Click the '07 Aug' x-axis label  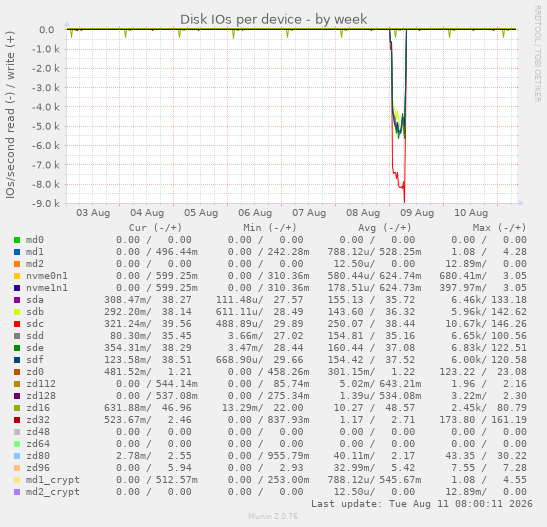click(x=309, y=213)
